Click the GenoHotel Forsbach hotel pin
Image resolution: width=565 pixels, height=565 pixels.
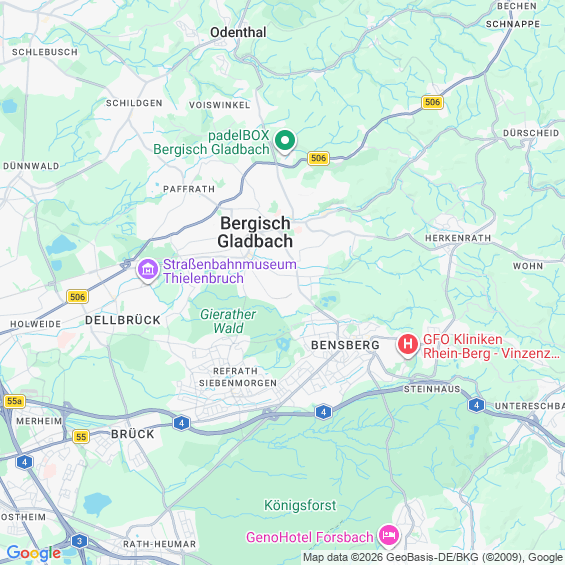tap(388, 536)
